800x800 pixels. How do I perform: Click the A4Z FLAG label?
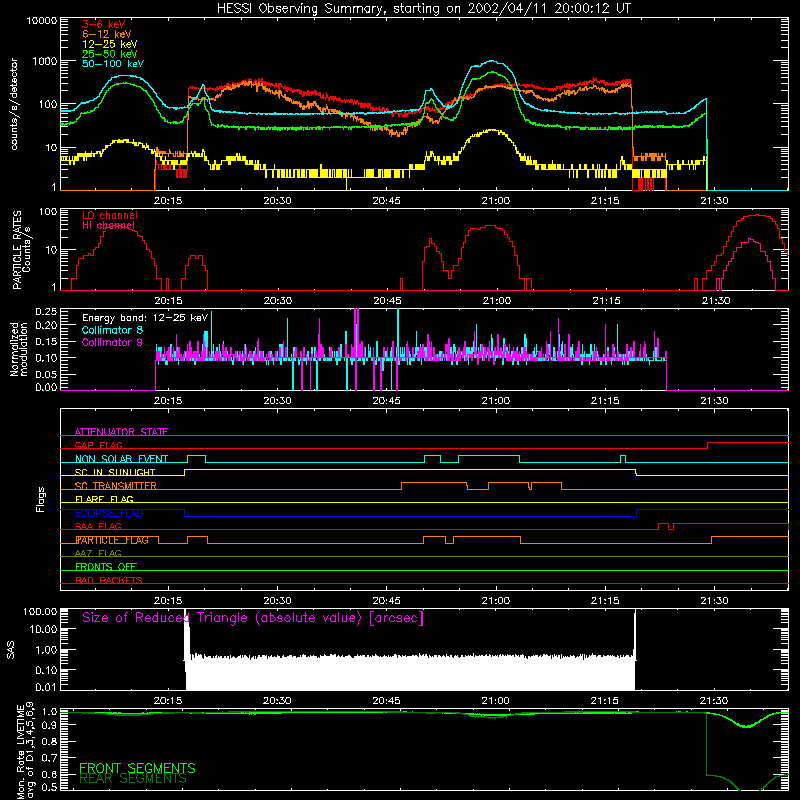pos(98,553)
